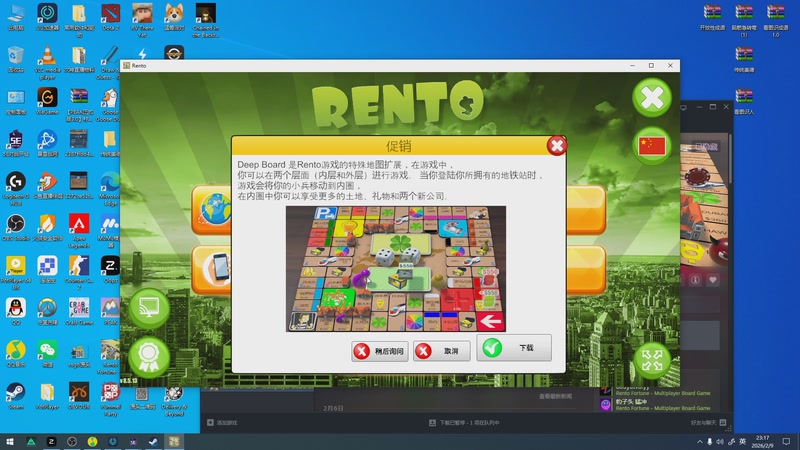The image size is (800, 450).
Task: Click the heart wishlist icon in Steam window
Action: point(713,280)
